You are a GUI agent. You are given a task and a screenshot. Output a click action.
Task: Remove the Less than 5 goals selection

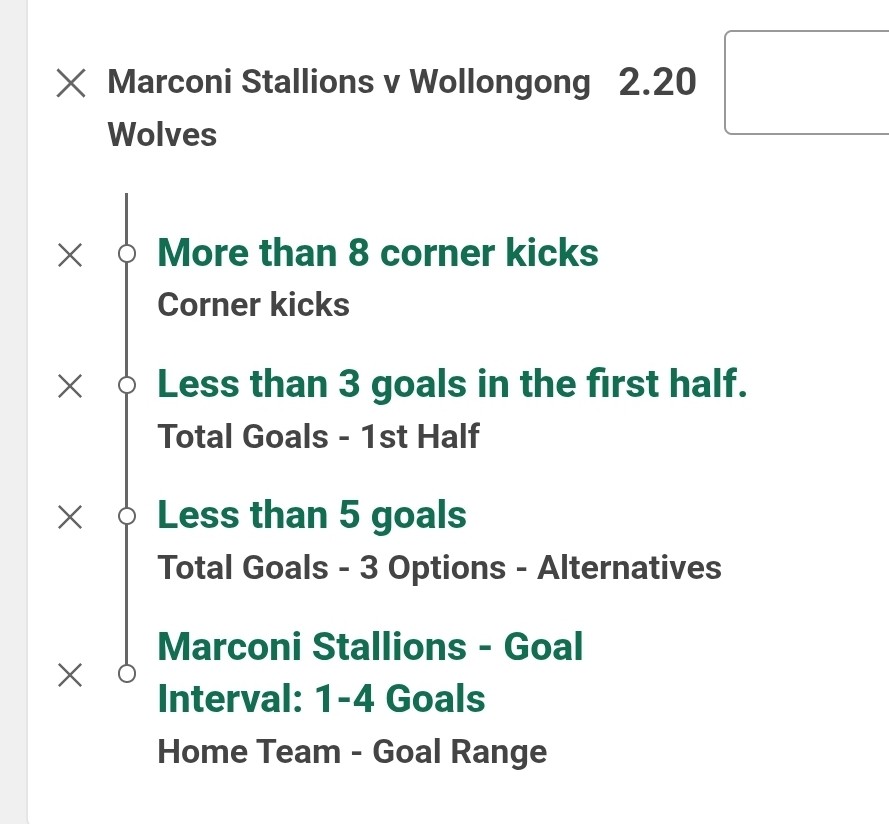click(70, 517)
